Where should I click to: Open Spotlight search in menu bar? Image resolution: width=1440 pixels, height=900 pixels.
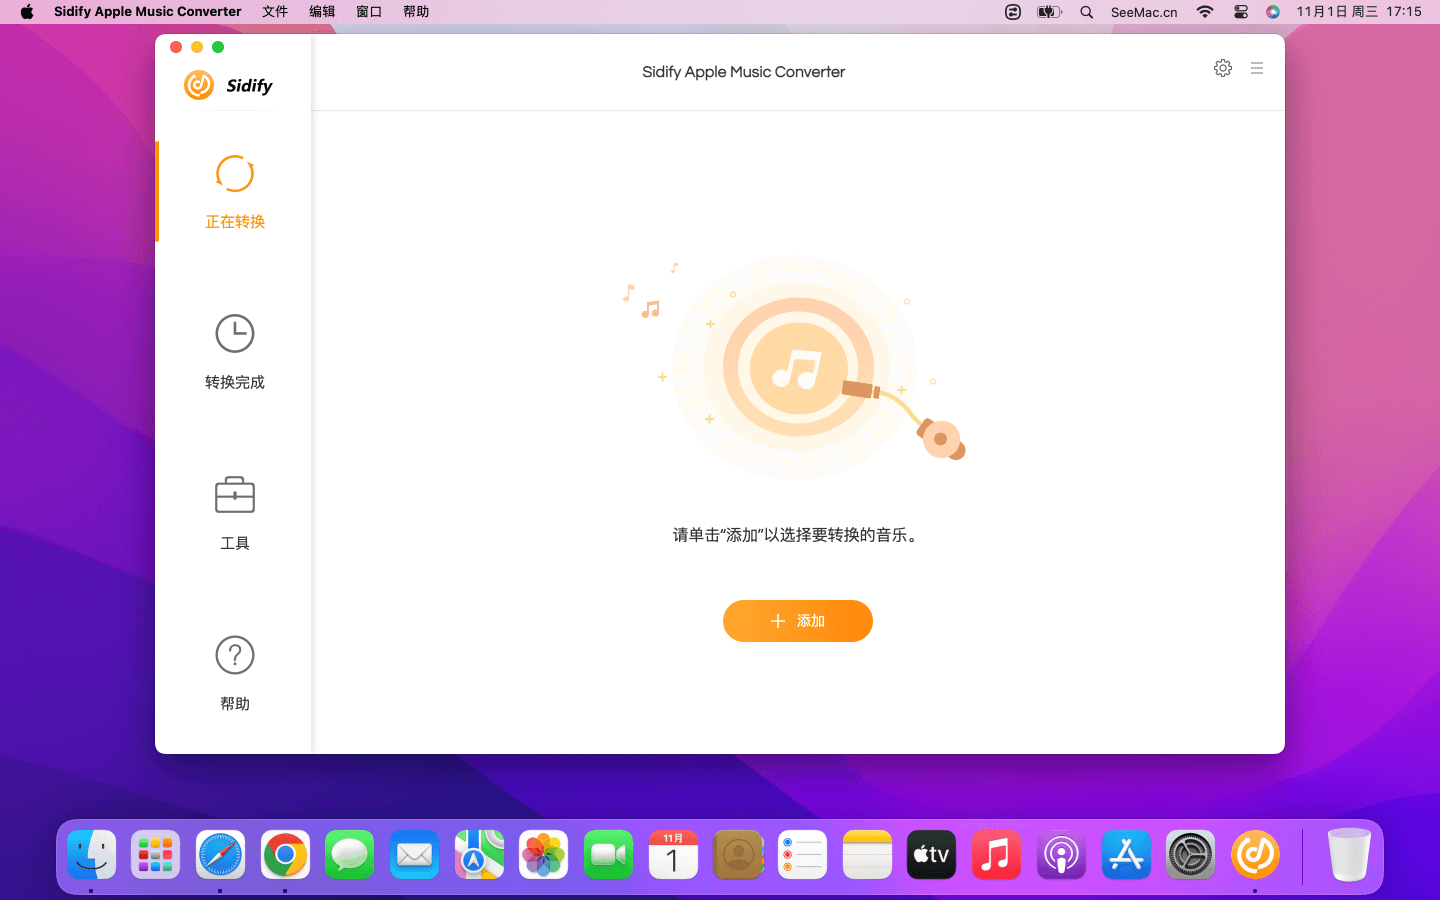[x=1086, y=12]
